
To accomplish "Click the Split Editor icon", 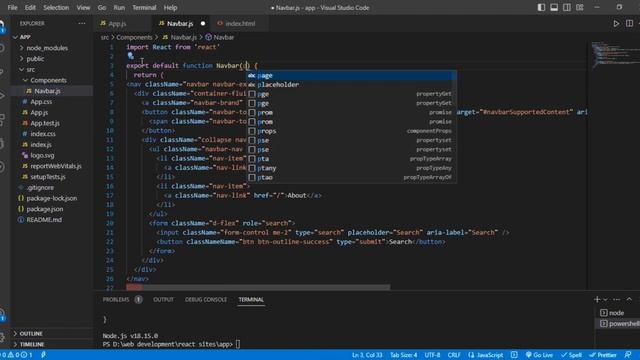I will (x=629, y=24).
